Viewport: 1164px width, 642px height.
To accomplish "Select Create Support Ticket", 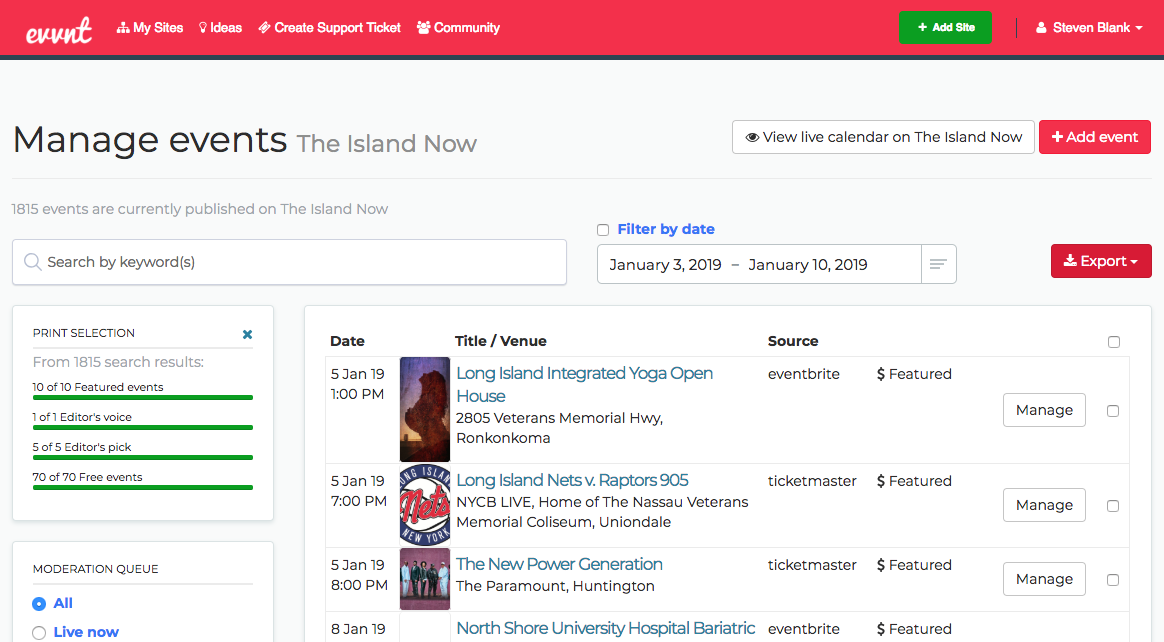I will tap(330, 28).
